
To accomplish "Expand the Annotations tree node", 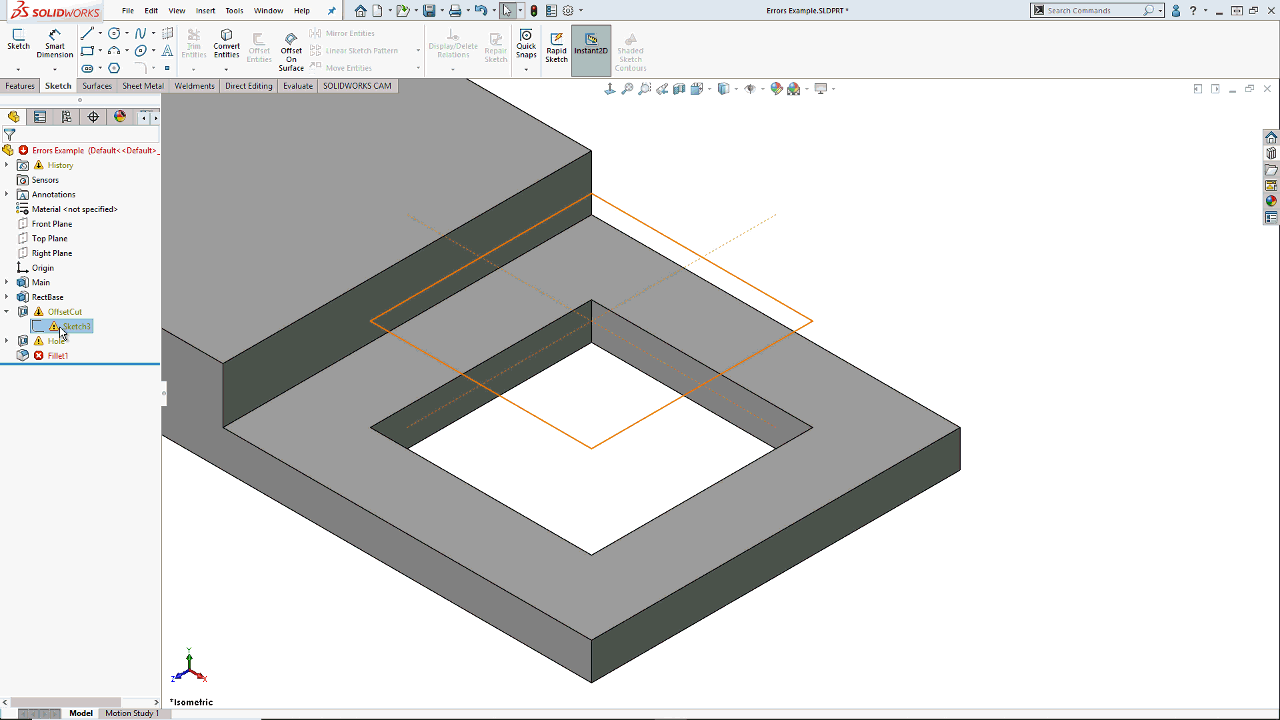I will coord(6,194).
